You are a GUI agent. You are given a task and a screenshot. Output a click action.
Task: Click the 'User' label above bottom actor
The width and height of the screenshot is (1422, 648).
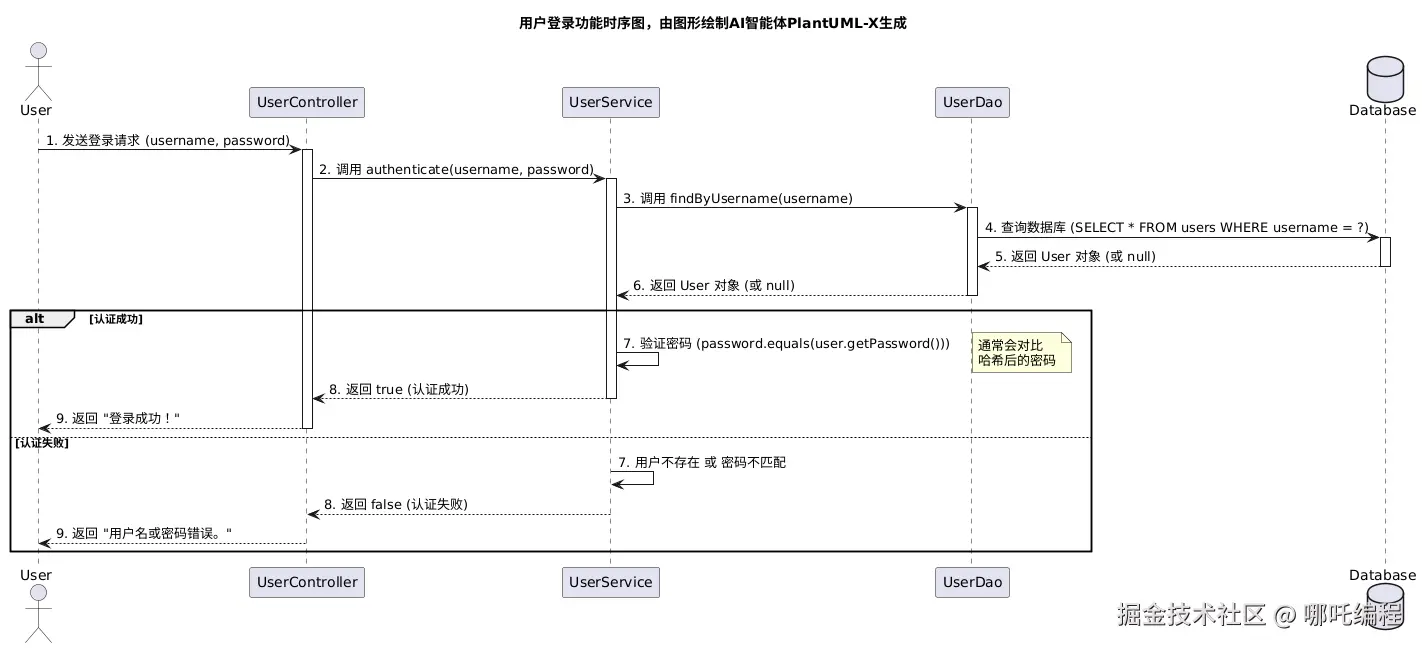point(36,575)
